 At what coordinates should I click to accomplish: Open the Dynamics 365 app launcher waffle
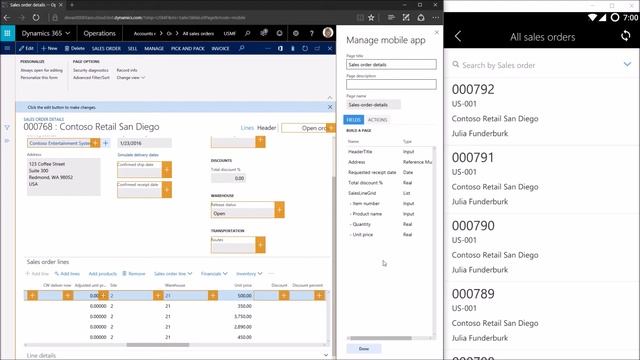pos(7,33)
